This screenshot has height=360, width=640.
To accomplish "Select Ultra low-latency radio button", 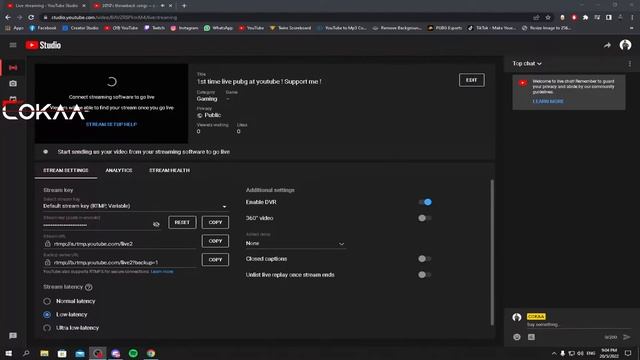I will (x=47, y=328).
